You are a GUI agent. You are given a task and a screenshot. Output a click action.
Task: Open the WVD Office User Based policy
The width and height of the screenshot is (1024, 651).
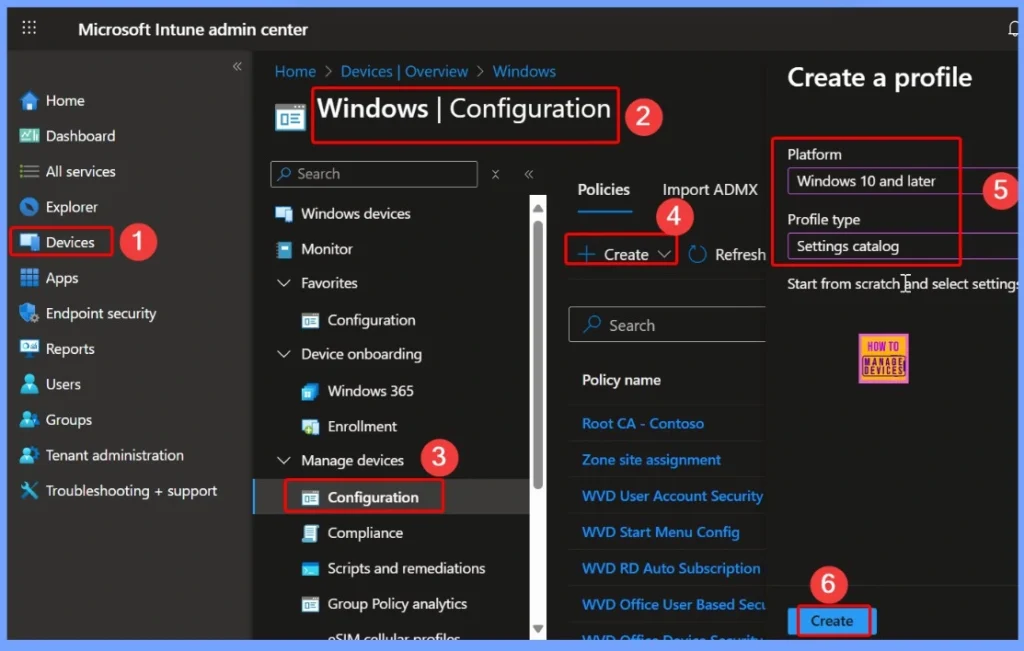click(x=673, y=605)
